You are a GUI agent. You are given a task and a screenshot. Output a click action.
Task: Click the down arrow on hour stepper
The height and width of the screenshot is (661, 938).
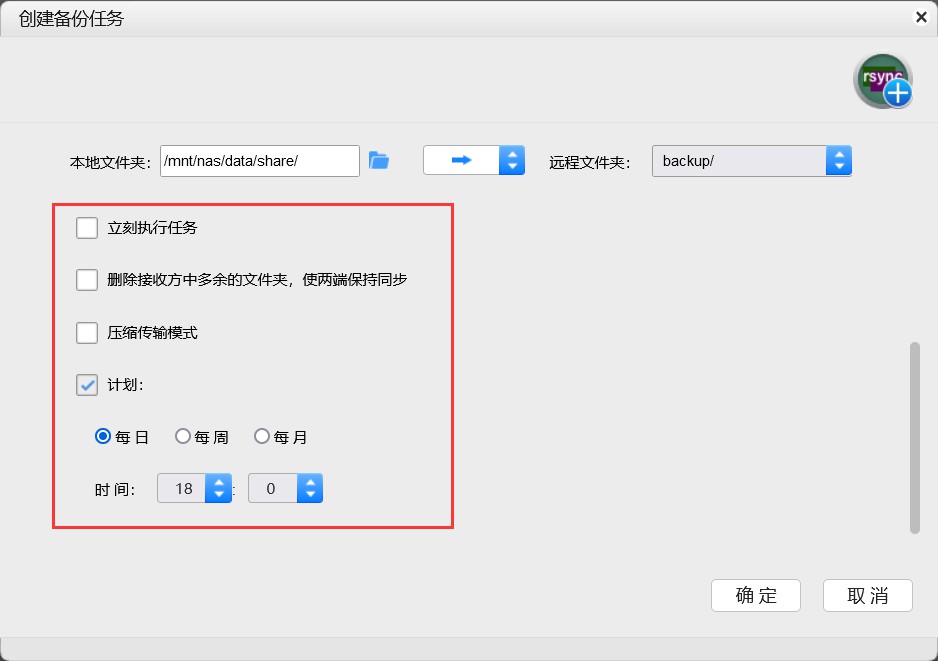pos(219,494)
